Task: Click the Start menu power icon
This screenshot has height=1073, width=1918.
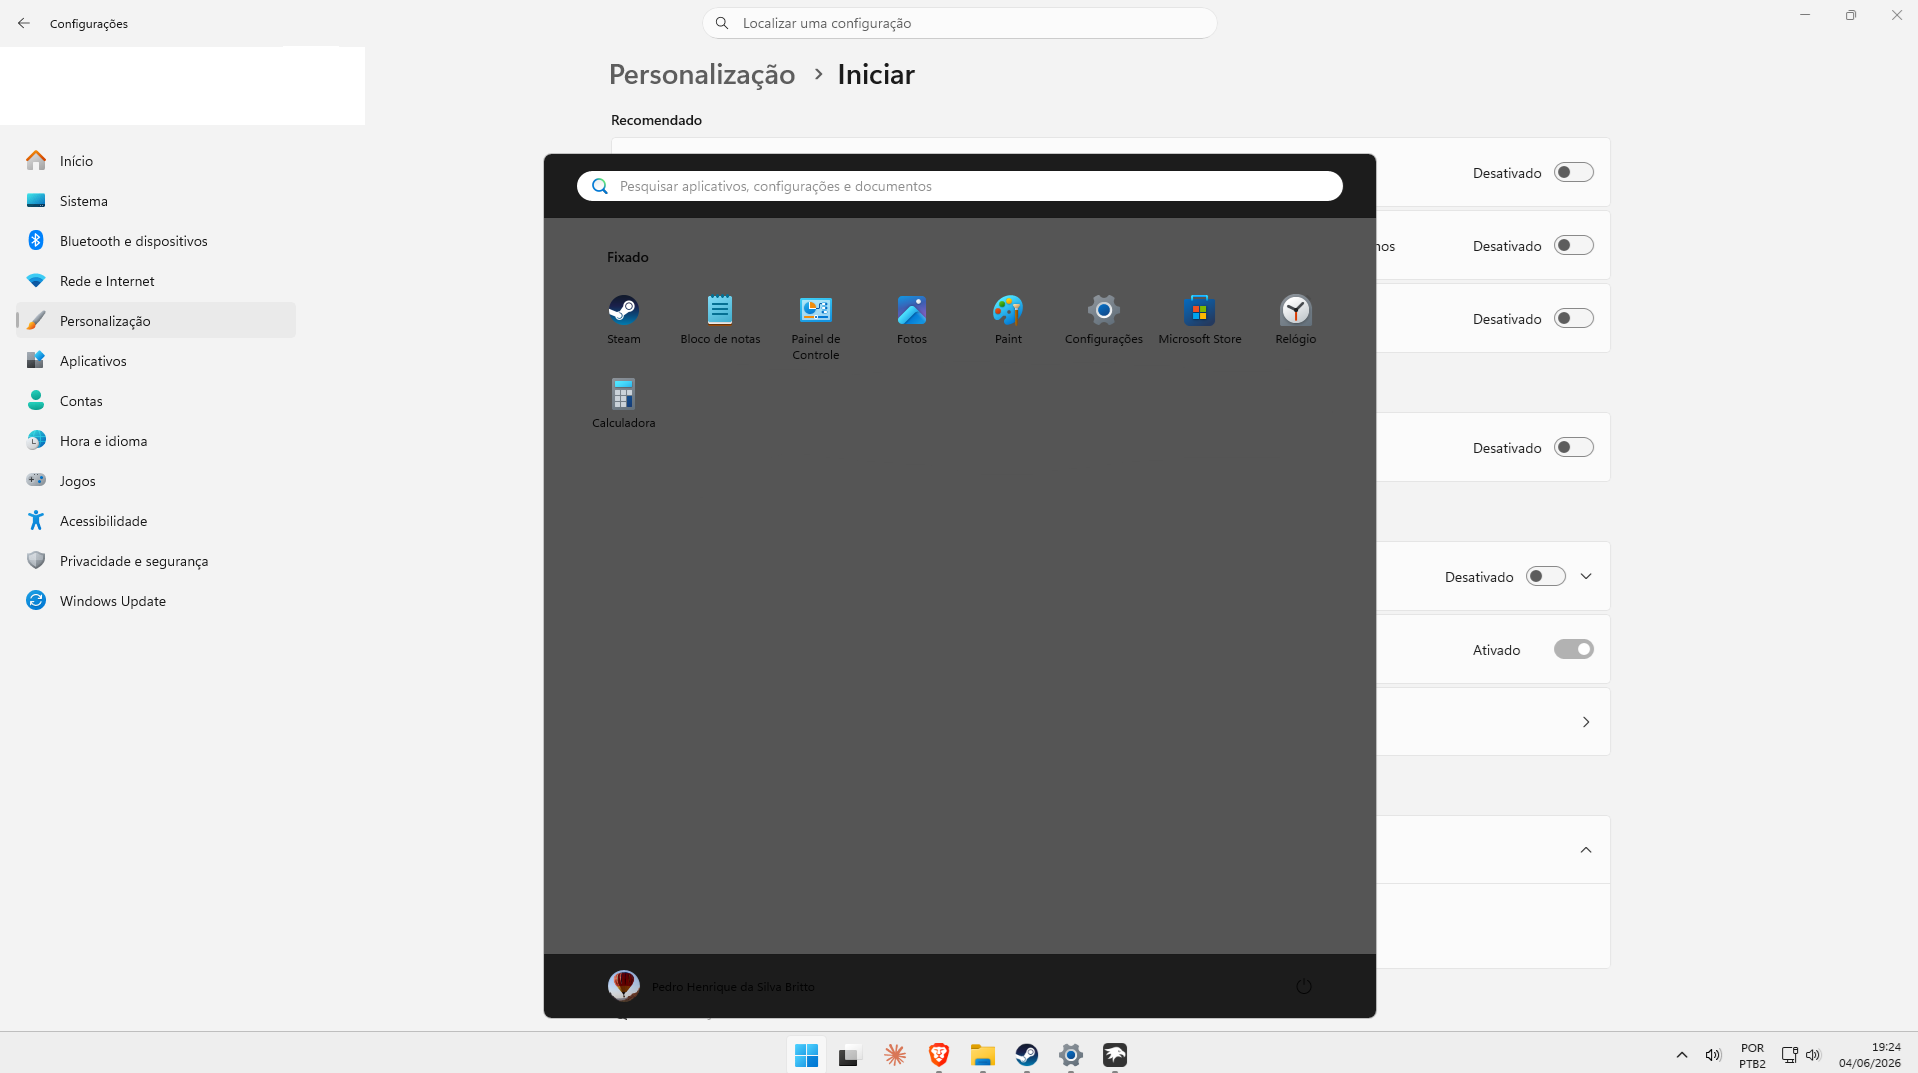Action: pyautogui.click(x=1304, y=986)
